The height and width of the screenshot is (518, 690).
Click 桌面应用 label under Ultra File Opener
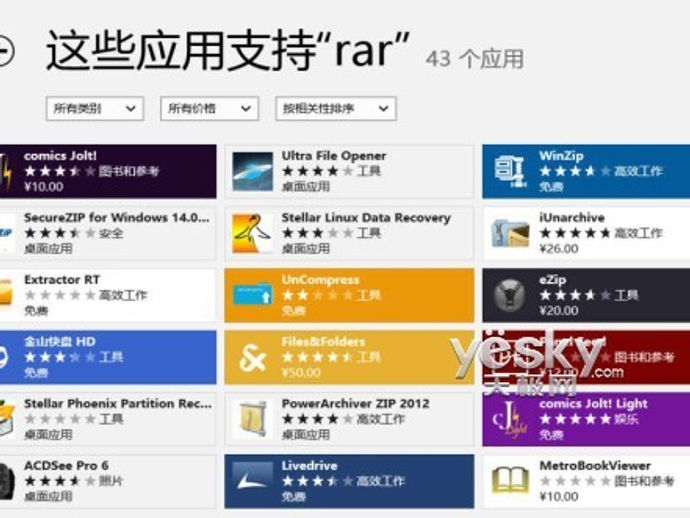306,187
